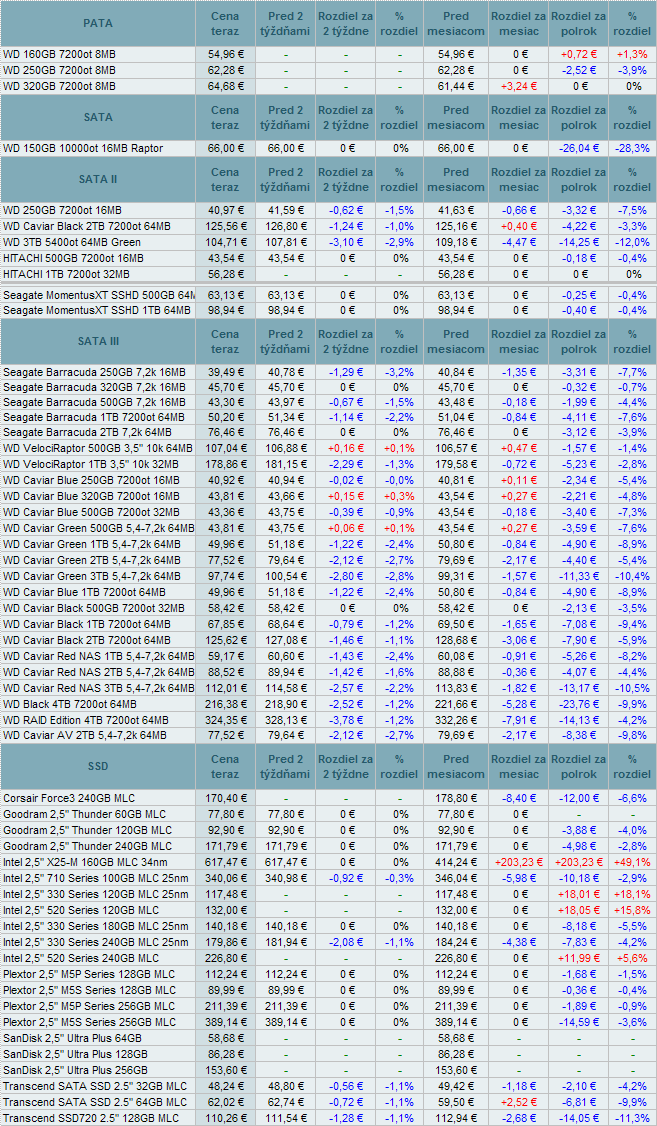Select the WD 320GB 7200ot 8MB row name
The height and width of the screenshot is (1126, 657).
coord(59,86)
